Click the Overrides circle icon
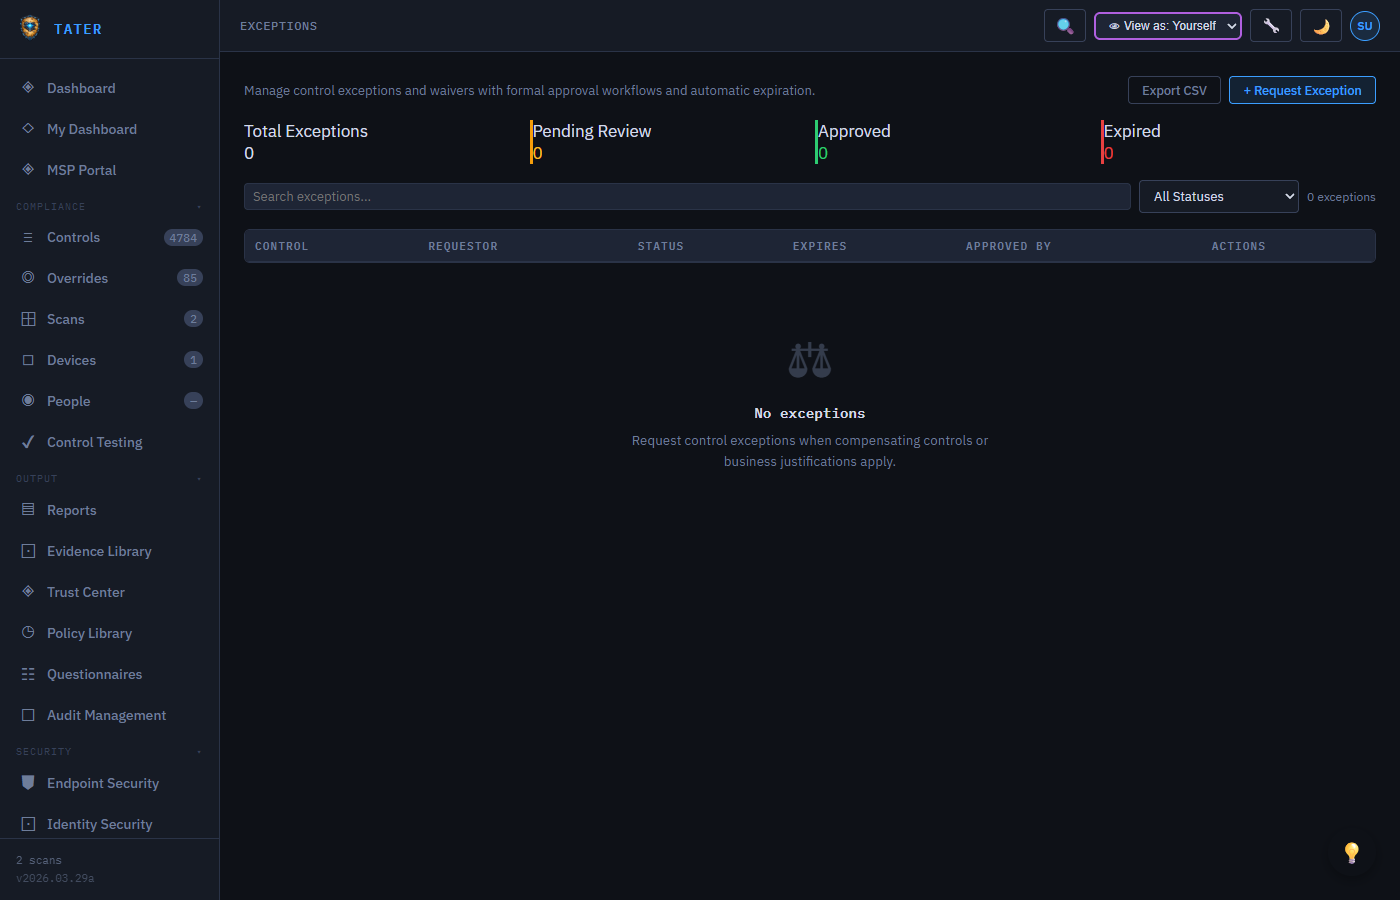Viewport: 1400px width, 900px height. tap(28, 278)
